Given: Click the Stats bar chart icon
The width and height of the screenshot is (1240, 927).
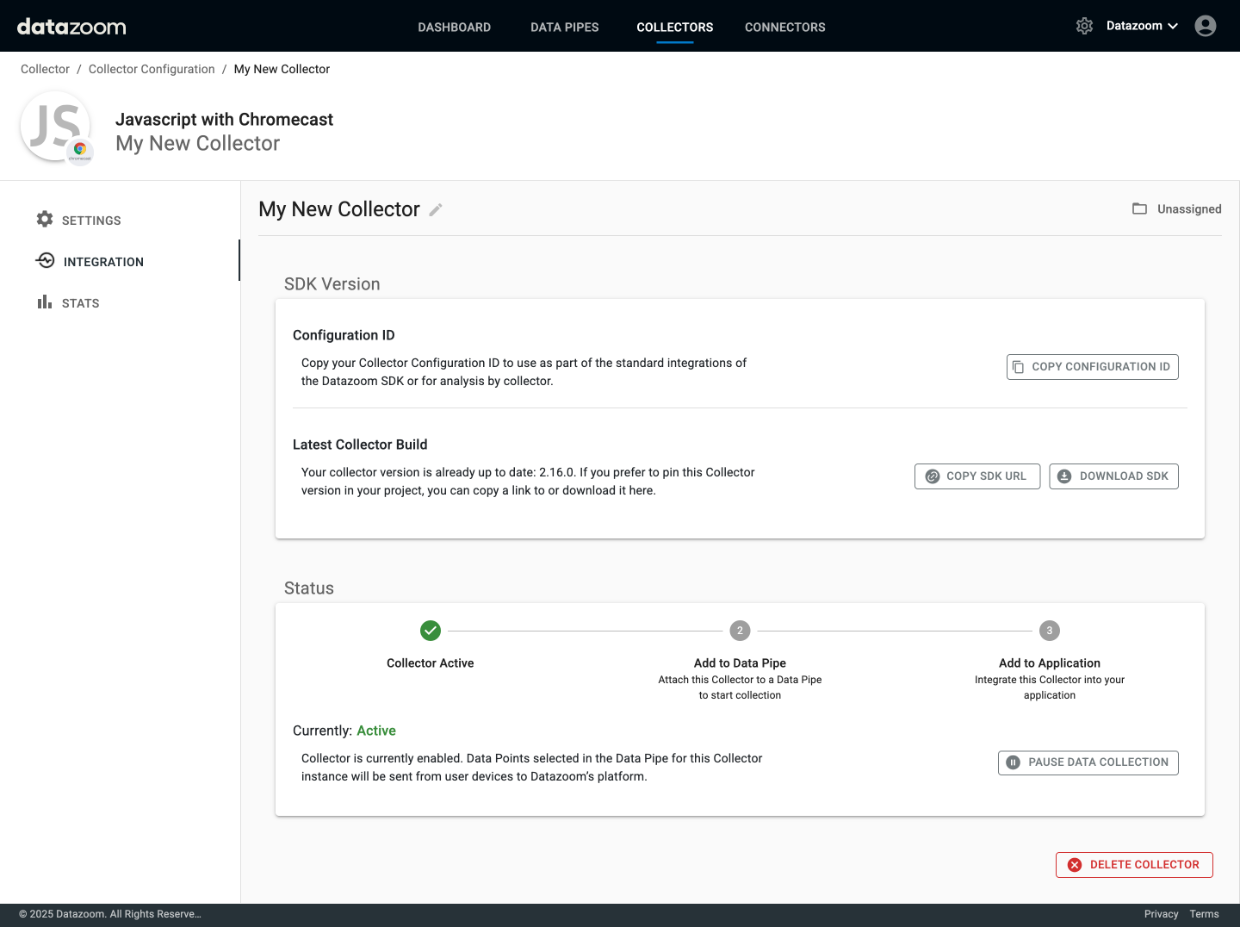Looking at the screenshot, I should 45,302.
